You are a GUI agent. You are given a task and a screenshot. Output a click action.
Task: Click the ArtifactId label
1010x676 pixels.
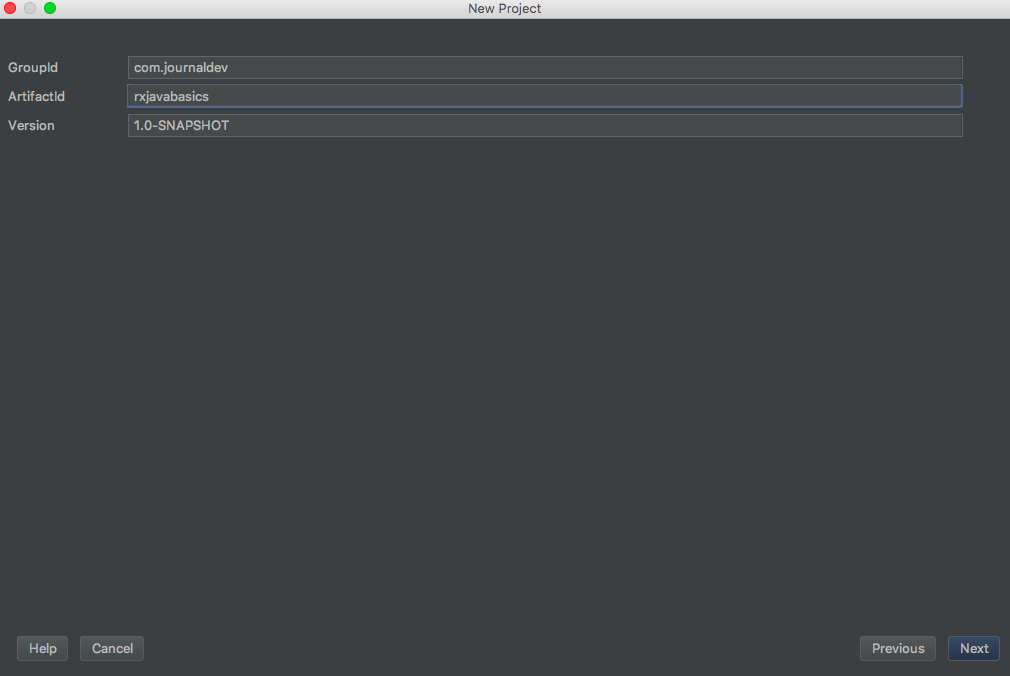click(36, 97)
